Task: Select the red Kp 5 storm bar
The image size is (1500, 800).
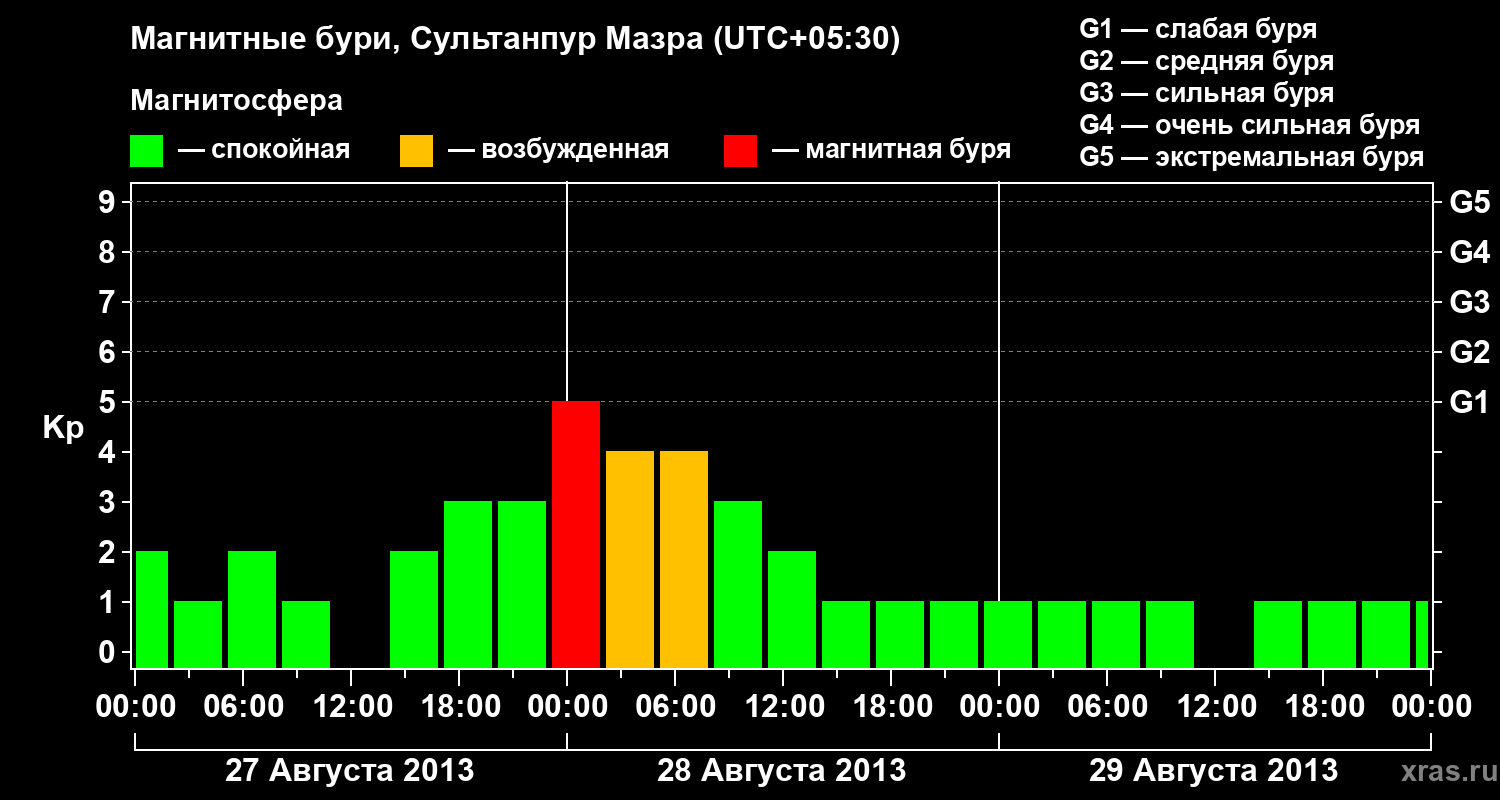Action: (x=576, y=534)
